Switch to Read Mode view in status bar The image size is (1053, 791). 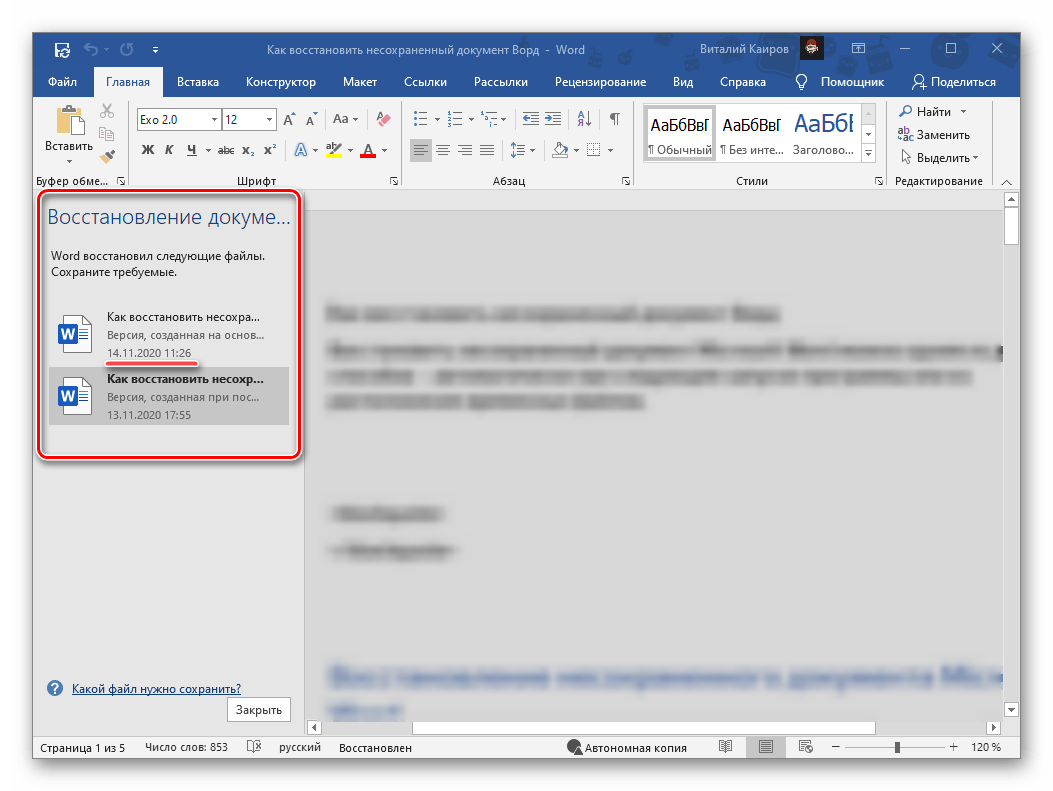[726, 747]
